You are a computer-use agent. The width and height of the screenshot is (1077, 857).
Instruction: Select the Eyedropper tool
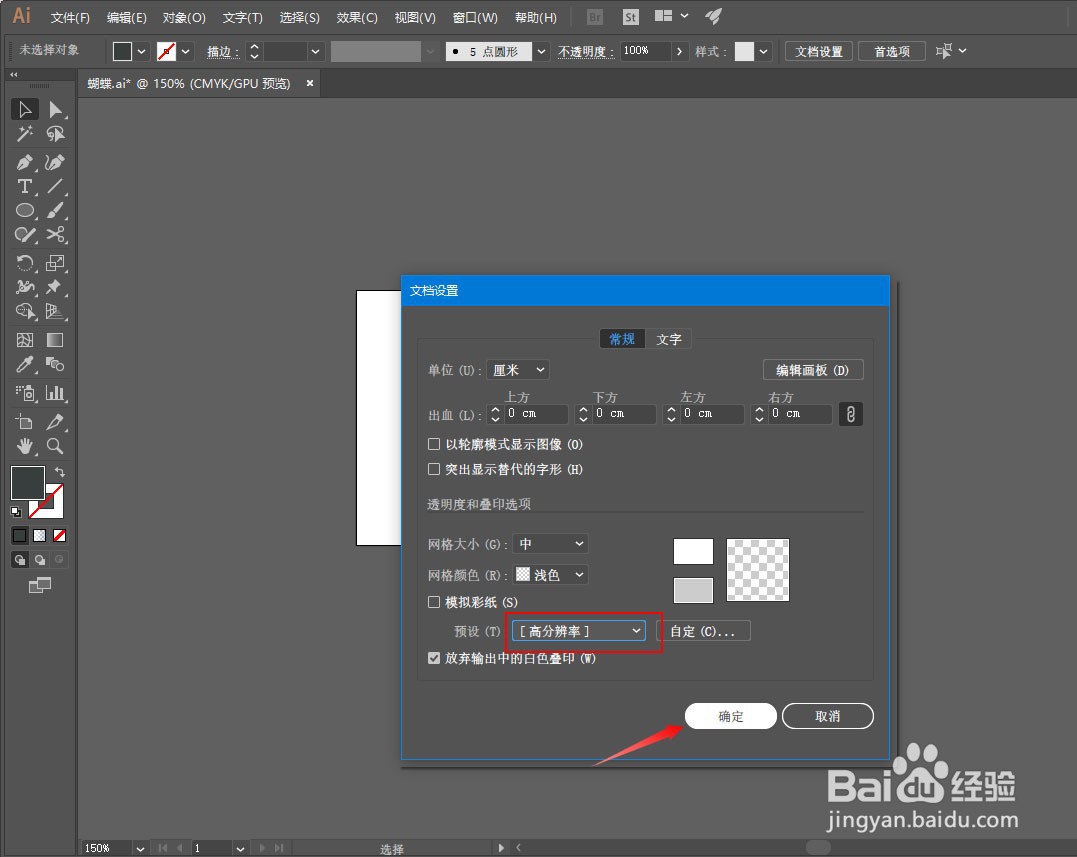click(25, 364)
